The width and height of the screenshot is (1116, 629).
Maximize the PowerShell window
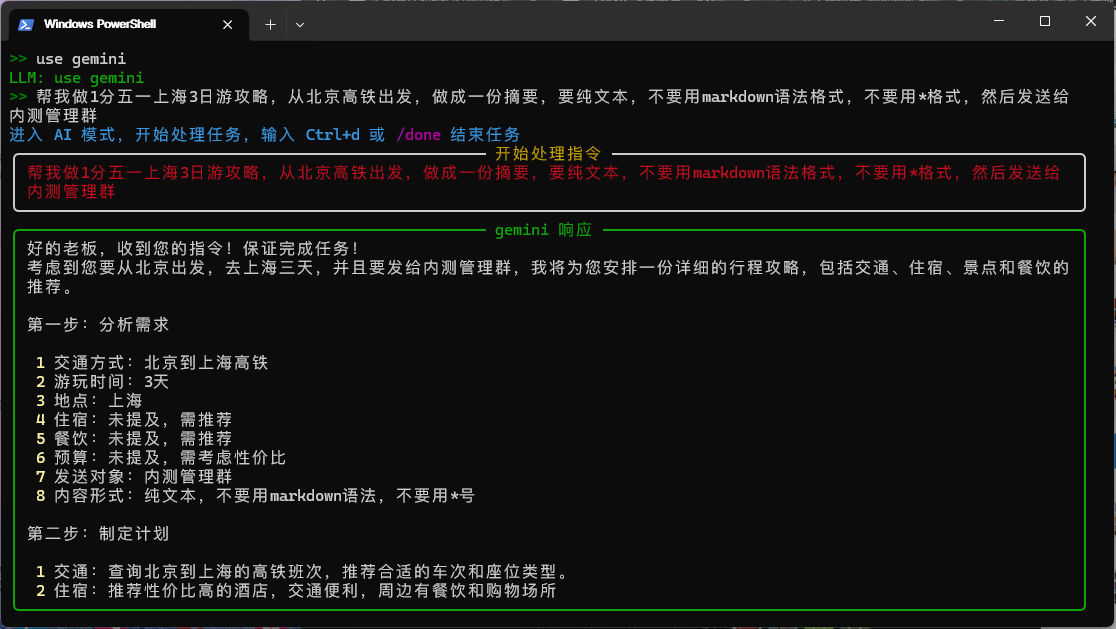(x=1045, y=21)
